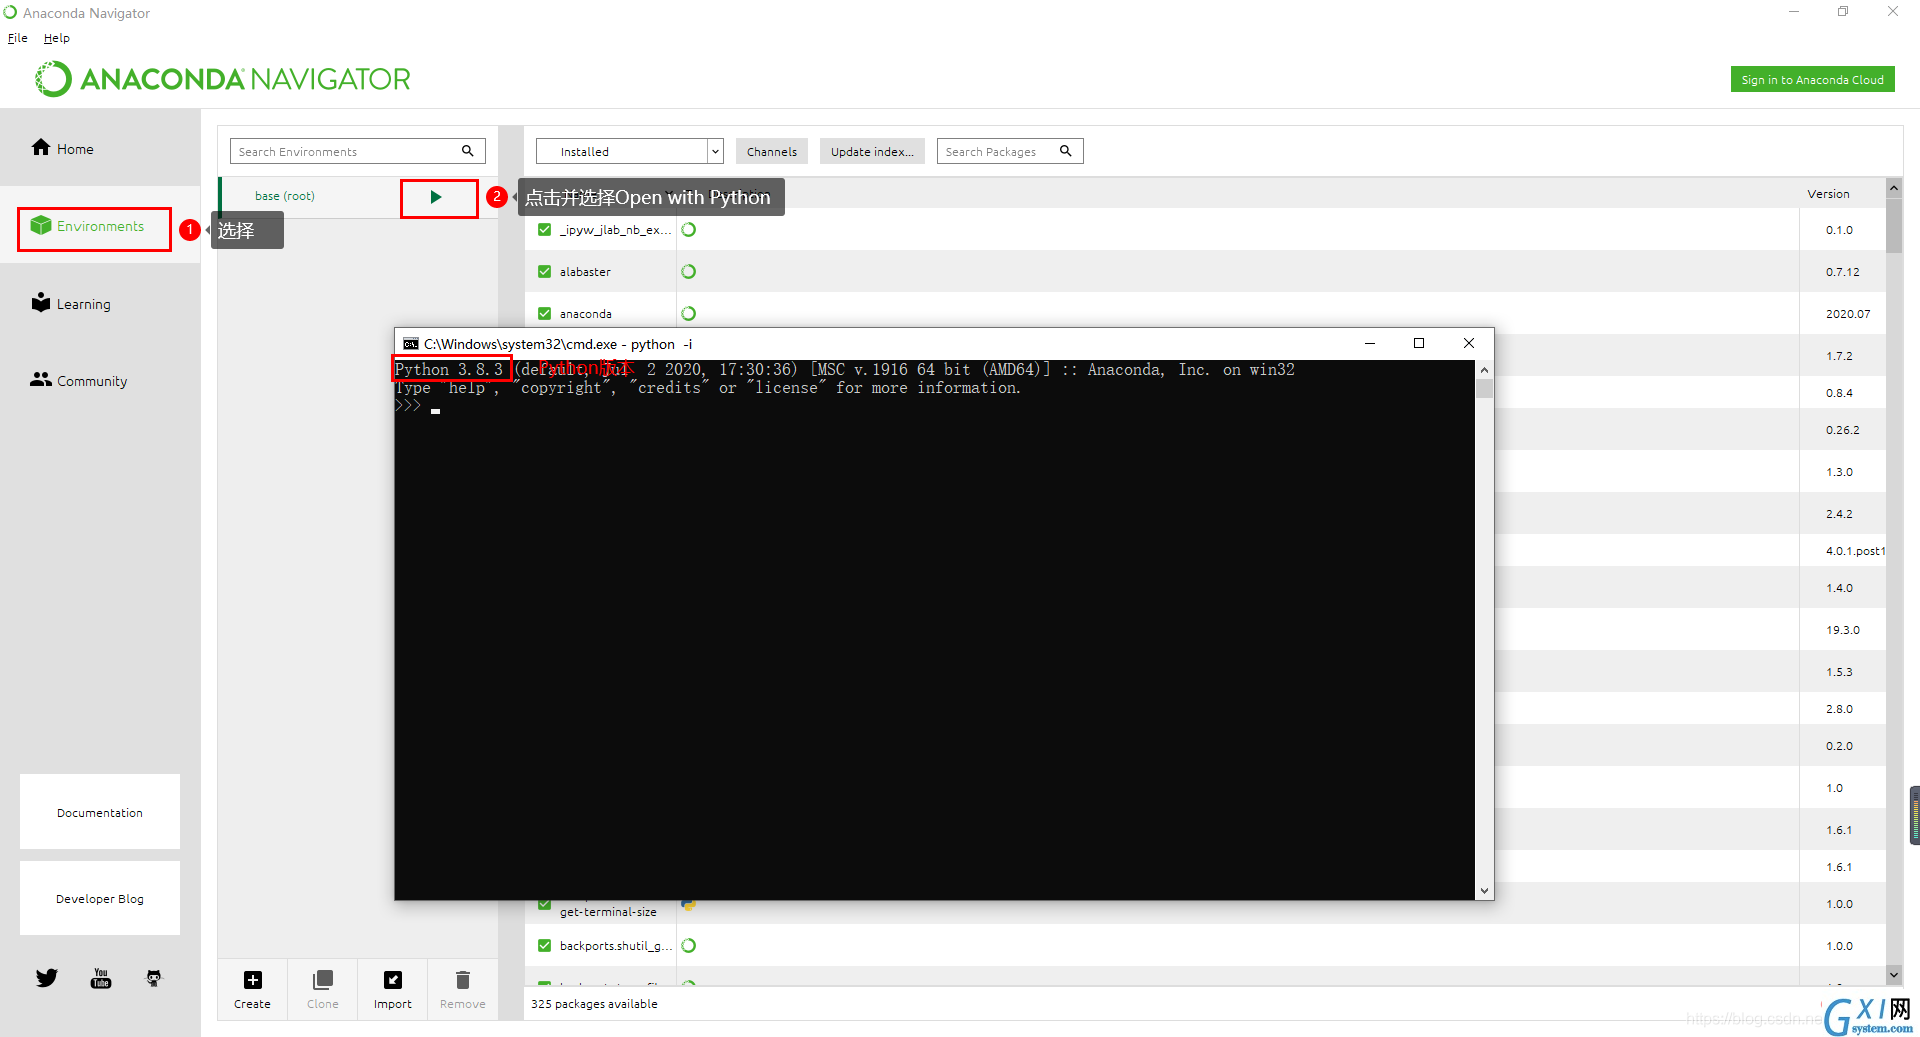
Task: Click the status circle for anaconda package
Action: coord(689,314)
